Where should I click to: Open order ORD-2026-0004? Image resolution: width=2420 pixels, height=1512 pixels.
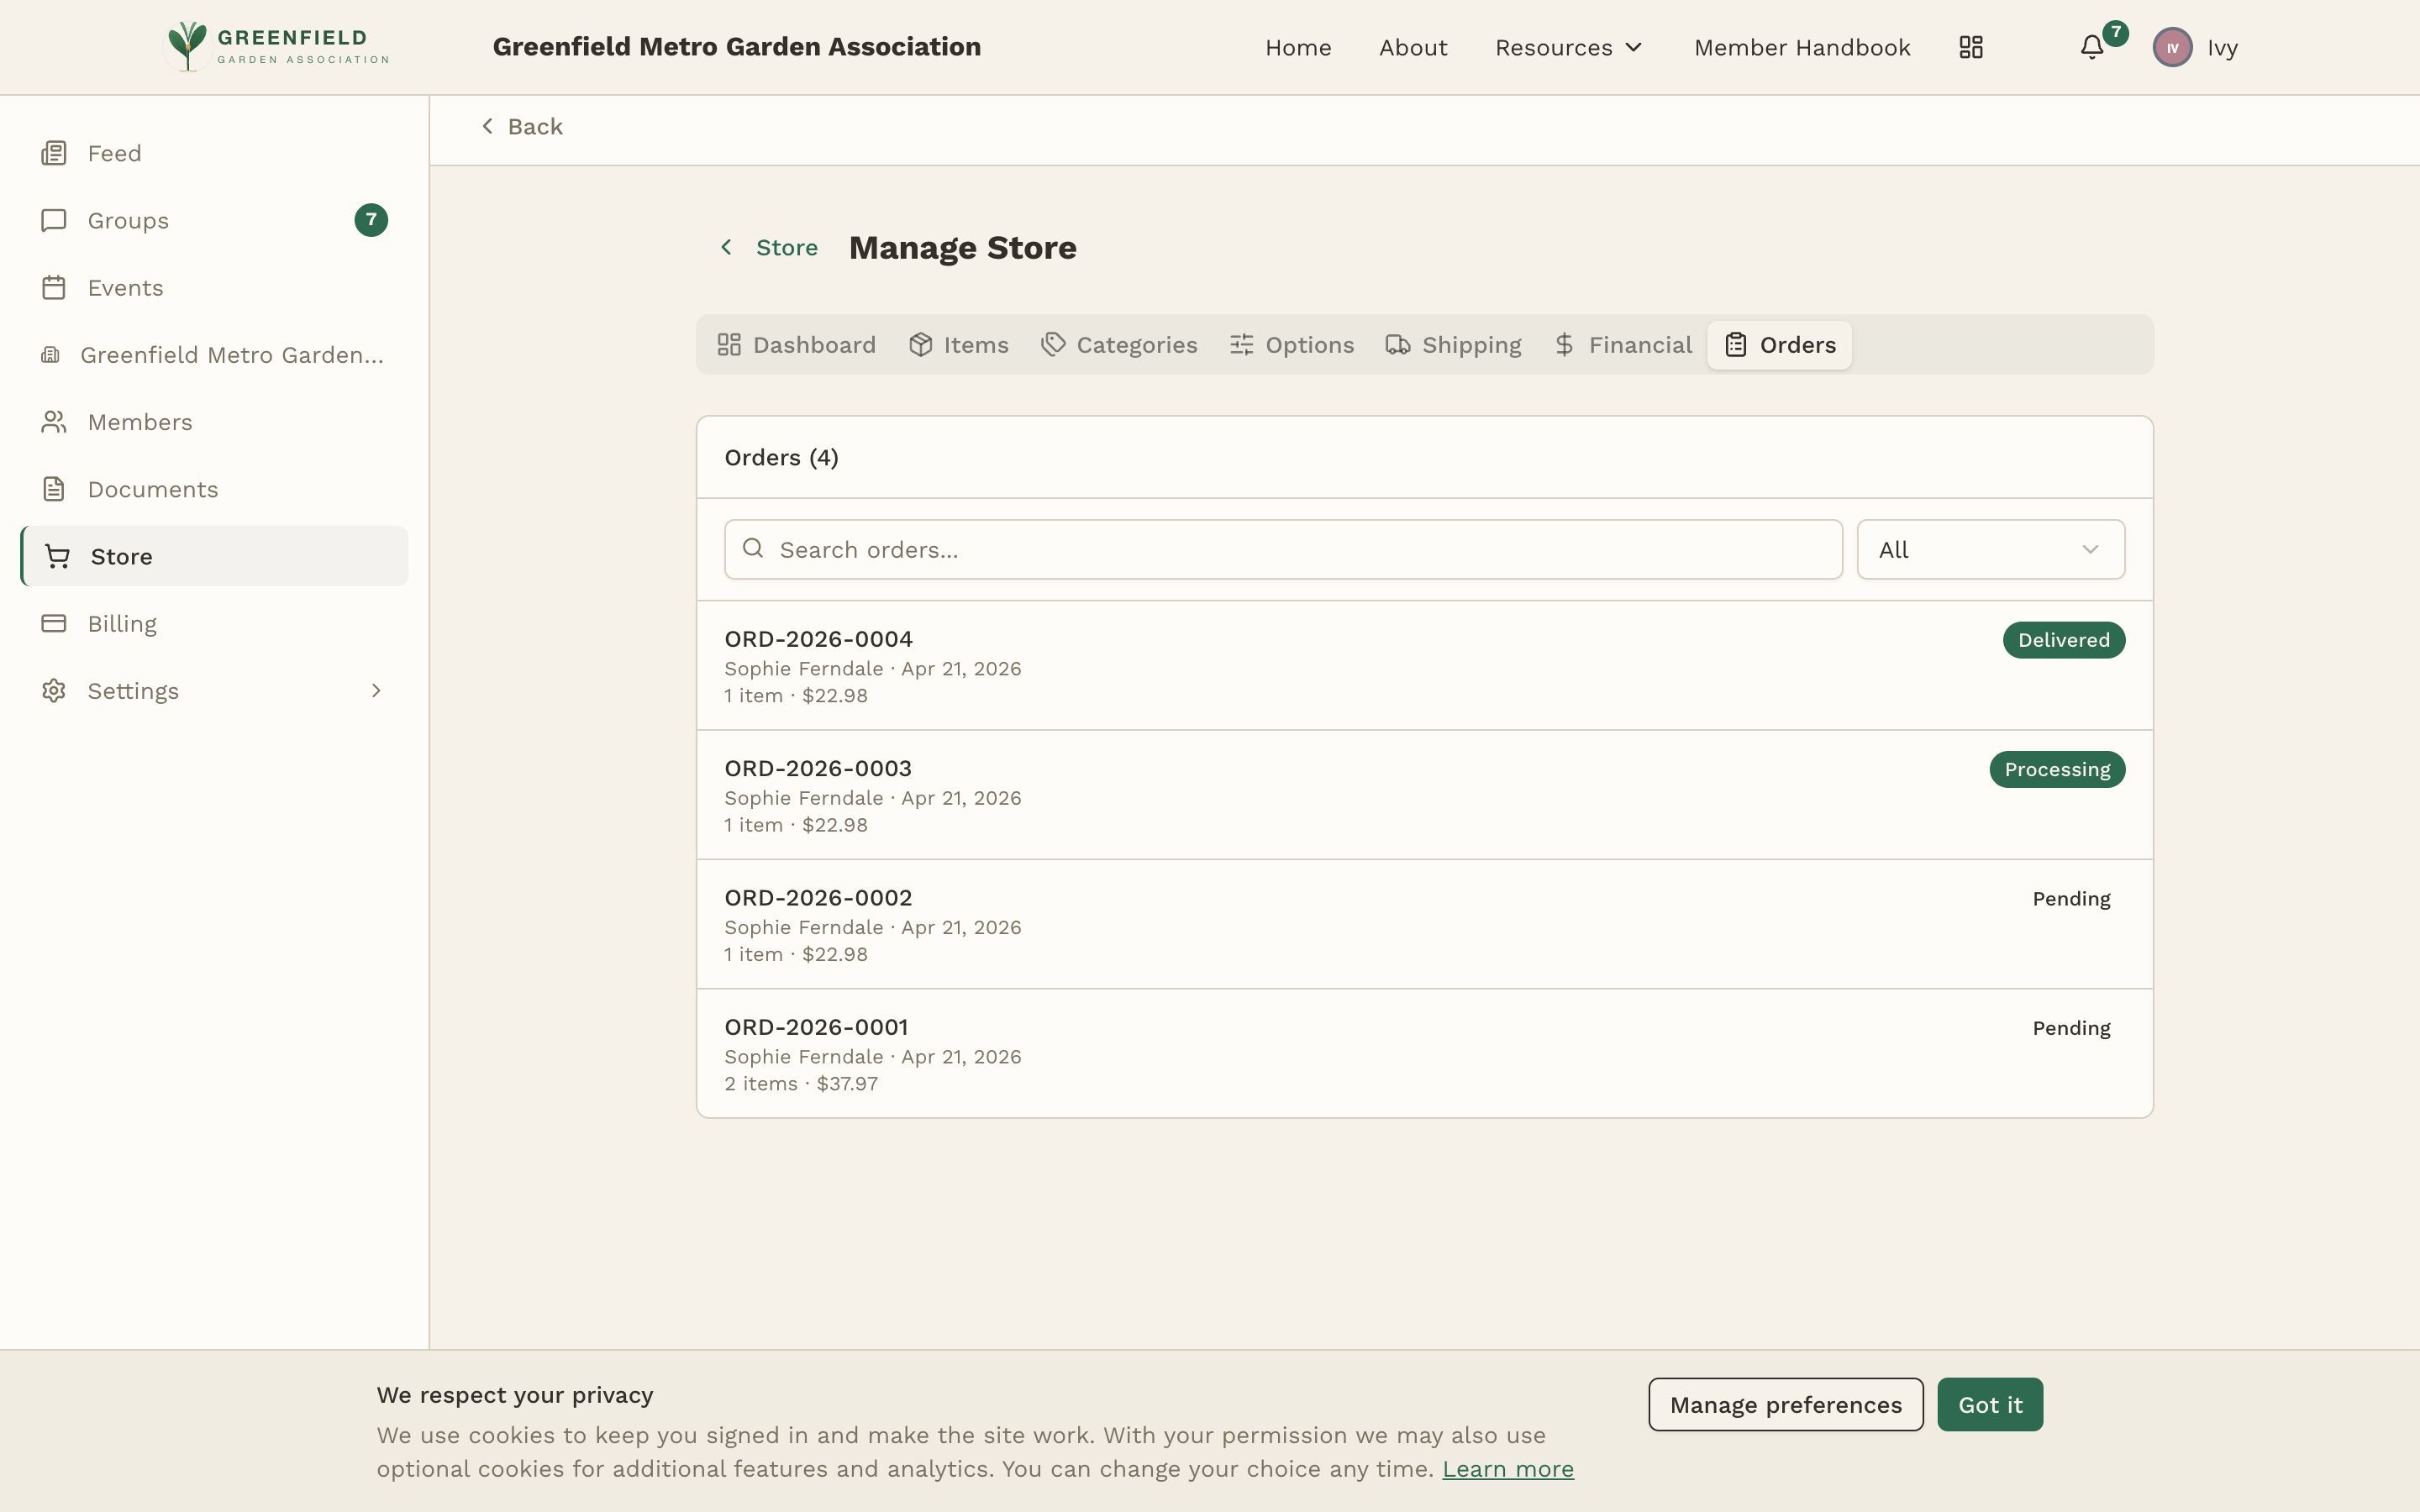[x=1424, y=665]
